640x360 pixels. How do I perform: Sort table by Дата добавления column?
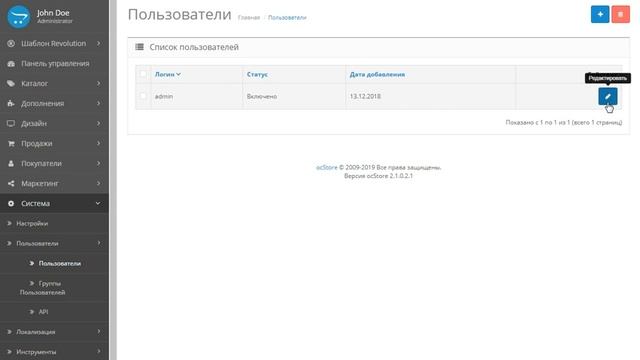377,74
